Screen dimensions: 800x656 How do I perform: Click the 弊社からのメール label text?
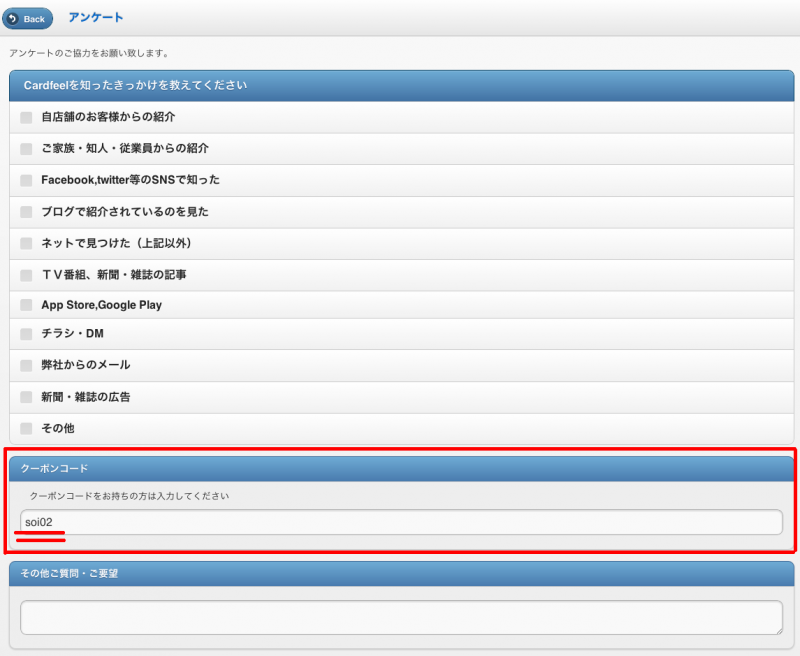coord(86,365)
